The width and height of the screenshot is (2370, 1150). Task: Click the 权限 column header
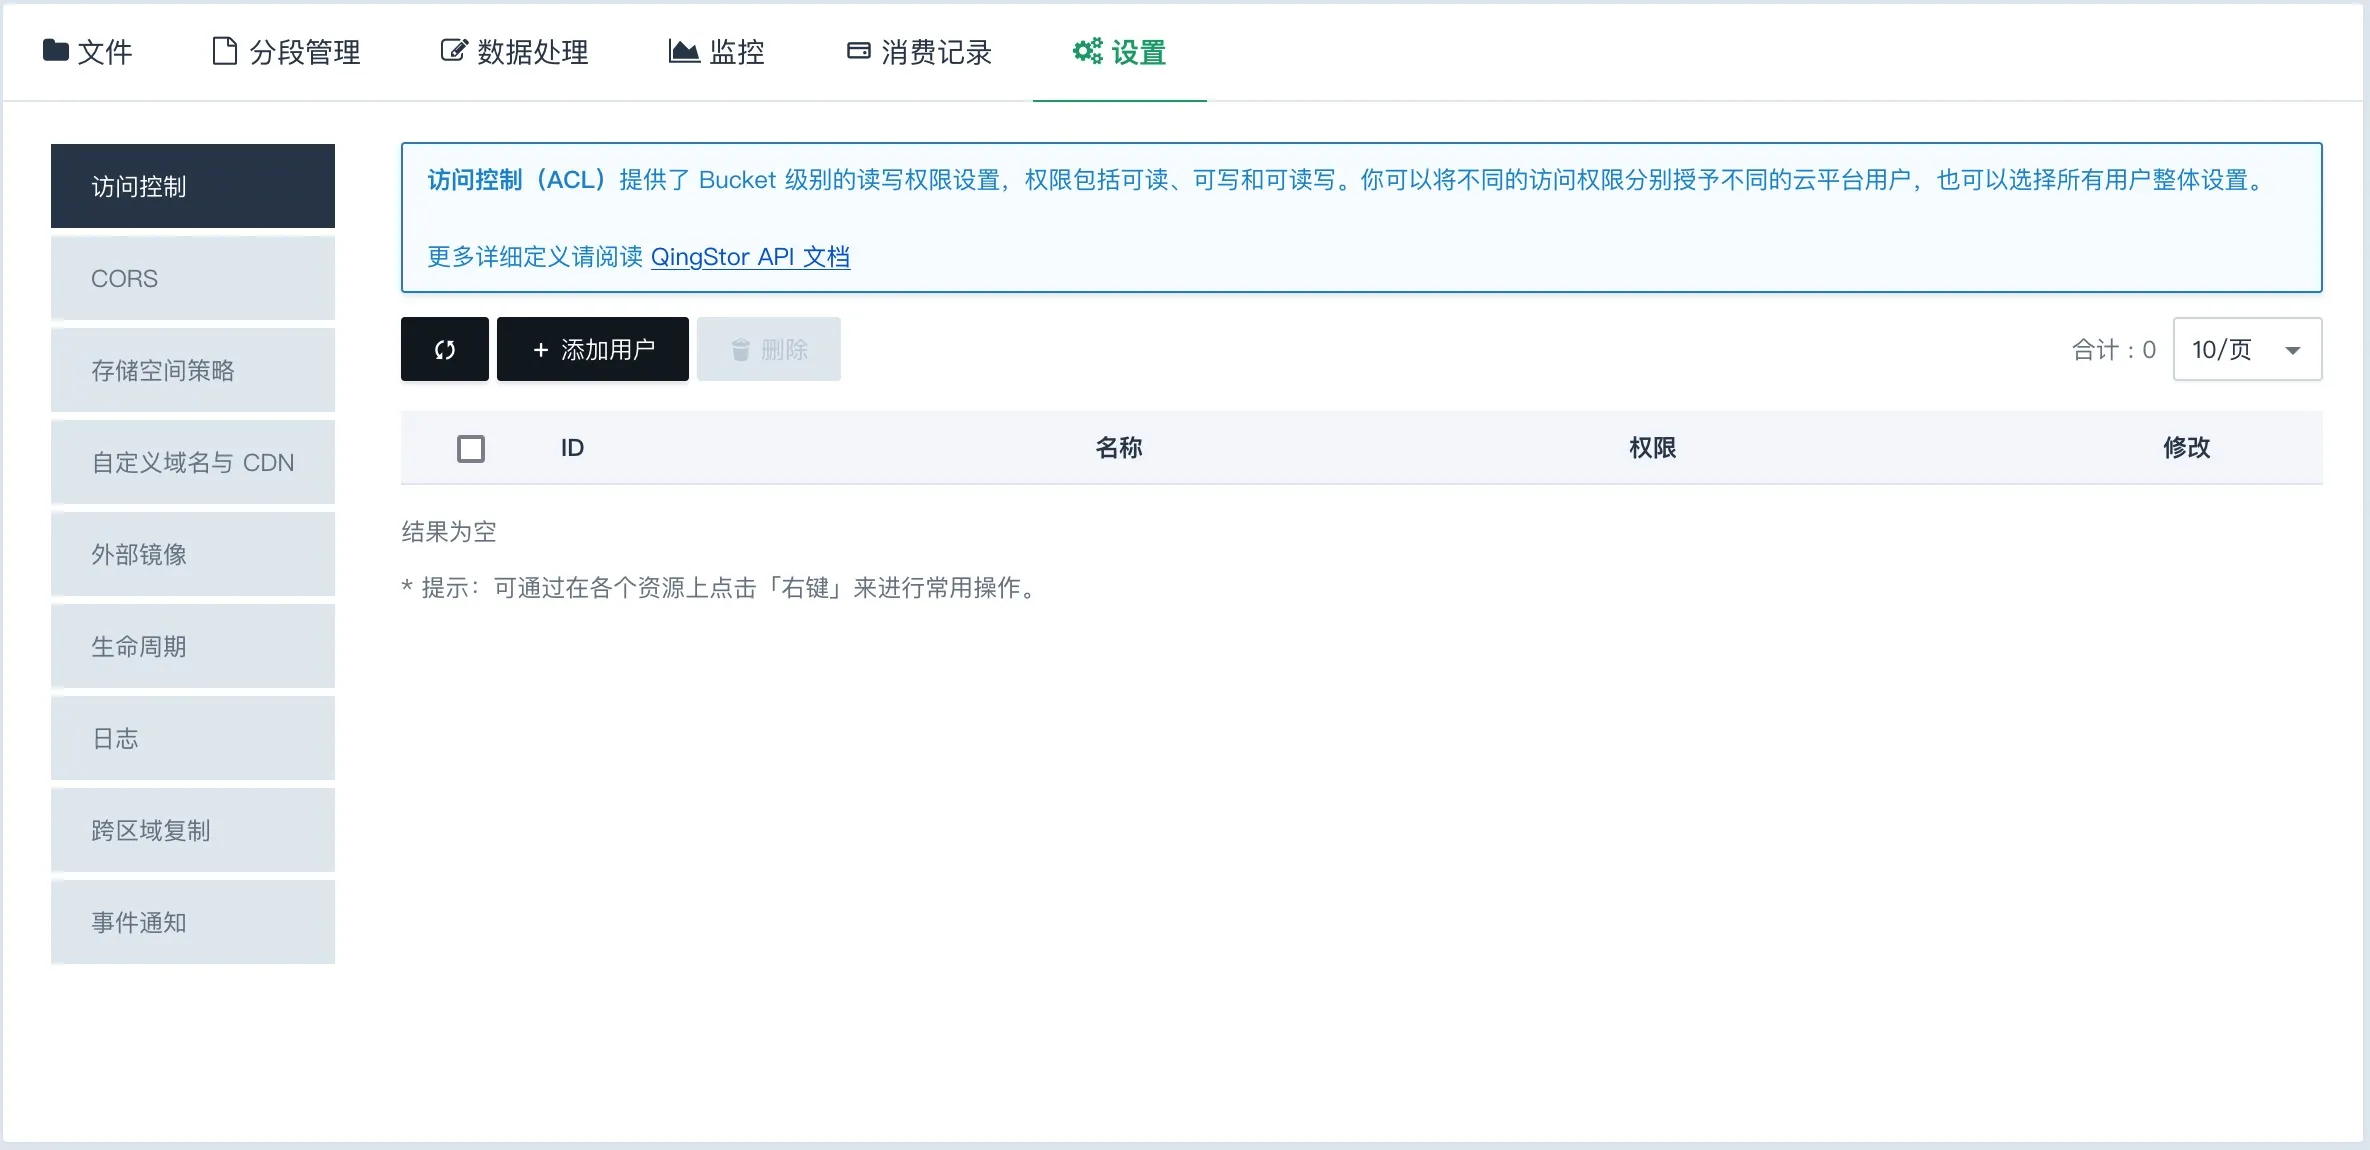pos(1652,448)
